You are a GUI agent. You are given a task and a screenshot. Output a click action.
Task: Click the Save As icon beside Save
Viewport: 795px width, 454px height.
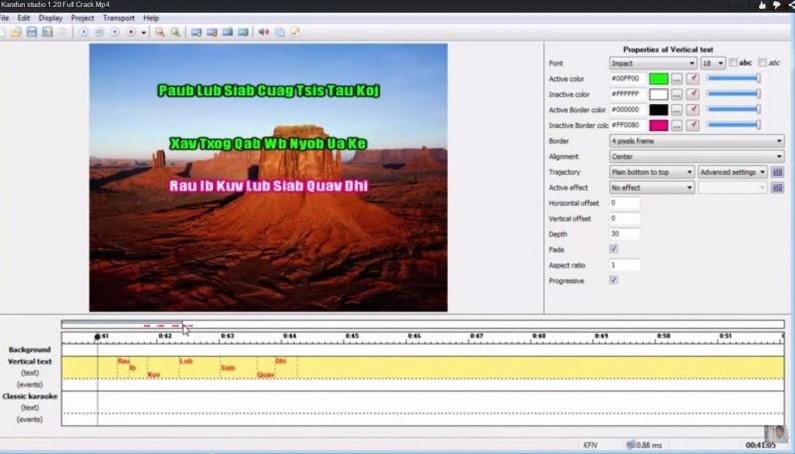[48, 32]
